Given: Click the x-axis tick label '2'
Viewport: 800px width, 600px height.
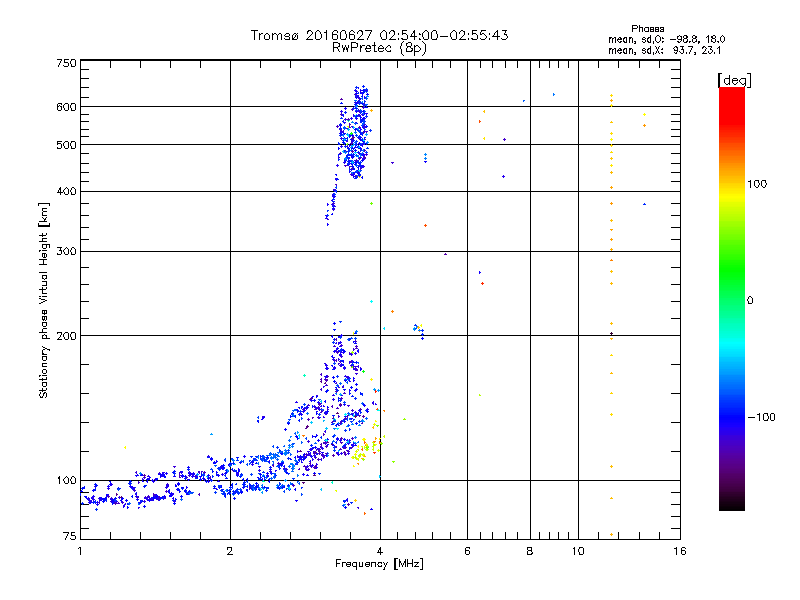Looking at the screenshot, I should click(x=230, y=551).
